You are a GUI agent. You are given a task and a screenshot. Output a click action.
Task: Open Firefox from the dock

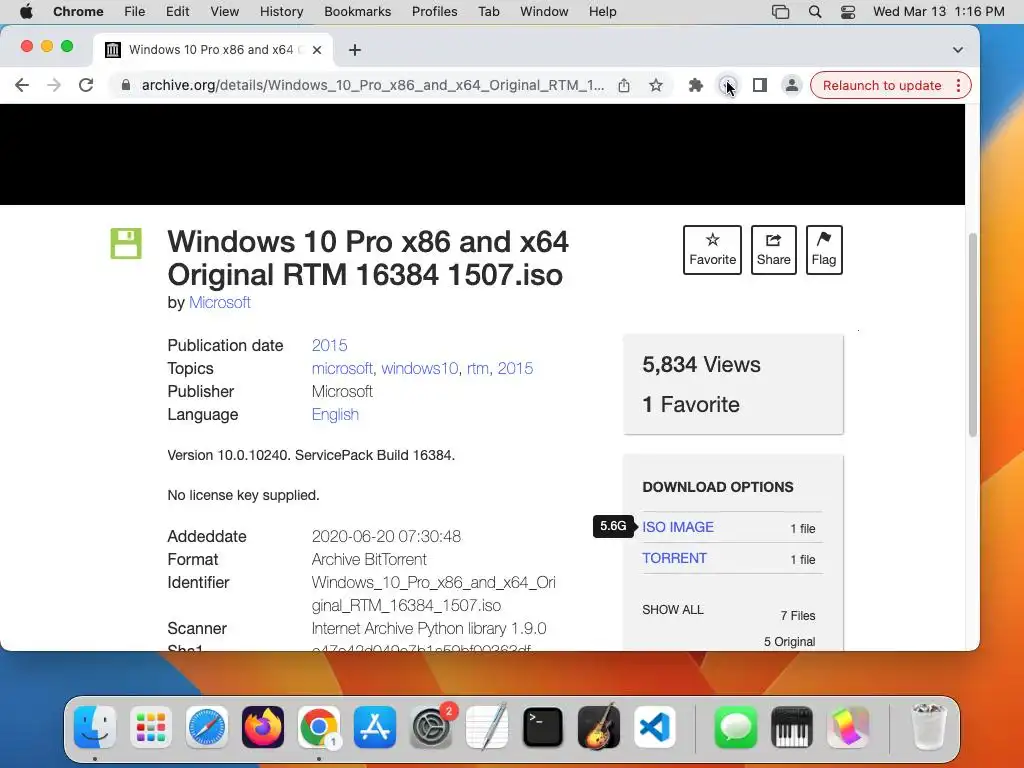coord(263,727)
